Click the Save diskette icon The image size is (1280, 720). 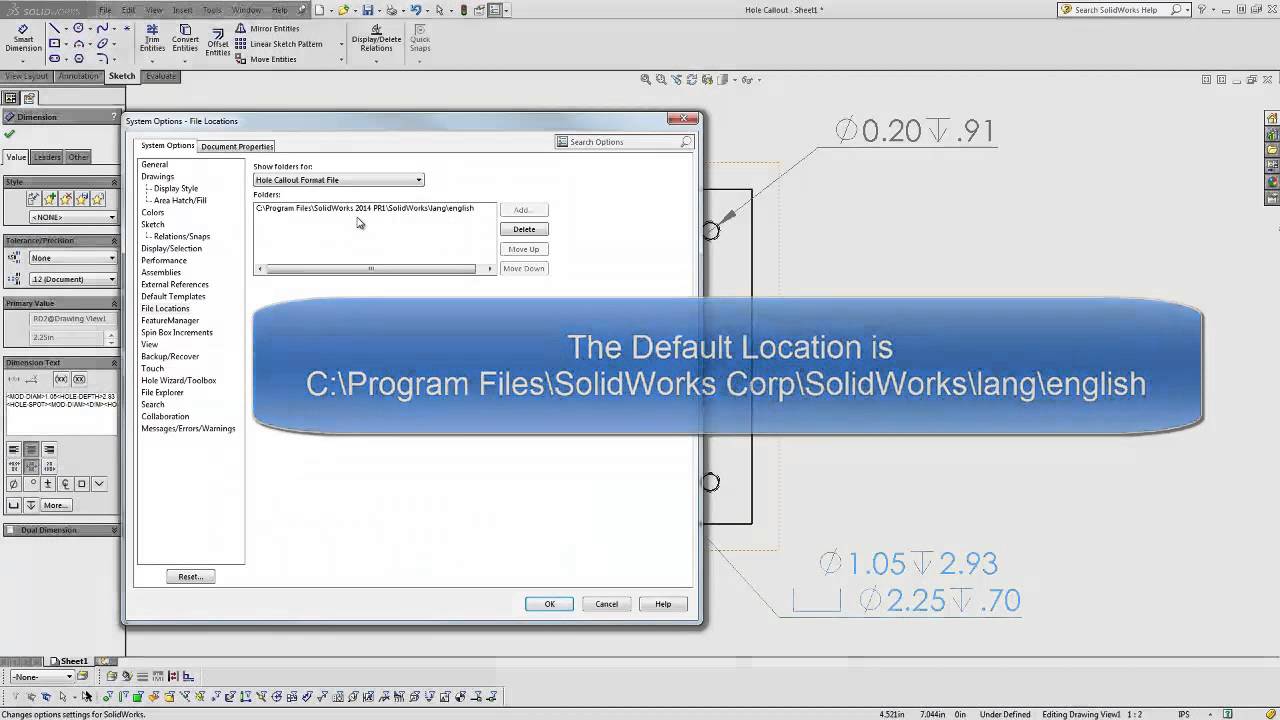tap(368, 10)
